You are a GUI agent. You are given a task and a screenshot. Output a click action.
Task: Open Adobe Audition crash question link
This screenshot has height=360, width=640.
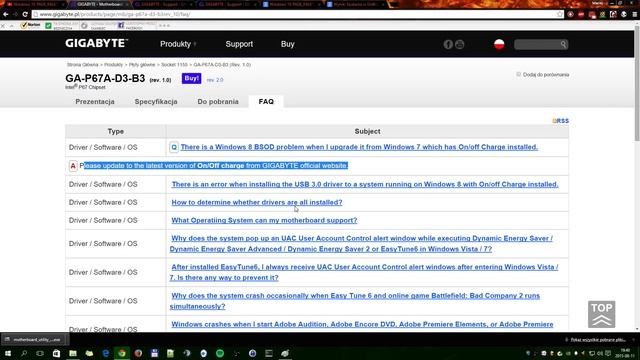[x=362, y=324]
